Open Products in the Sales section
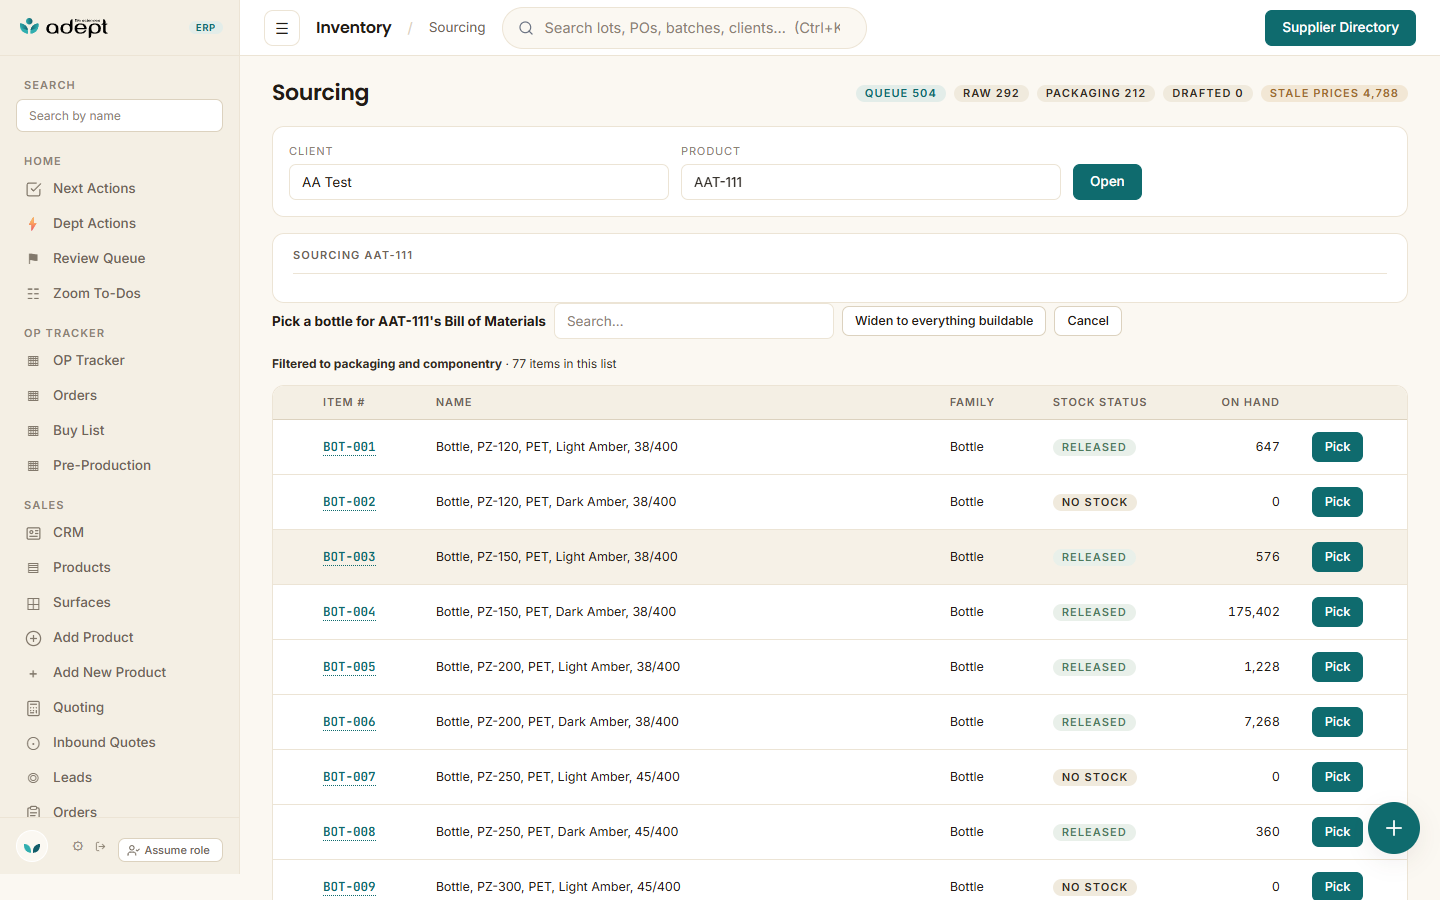This screenshot has height=900, width=1440. pyautogui.click(x=82, y=568)
